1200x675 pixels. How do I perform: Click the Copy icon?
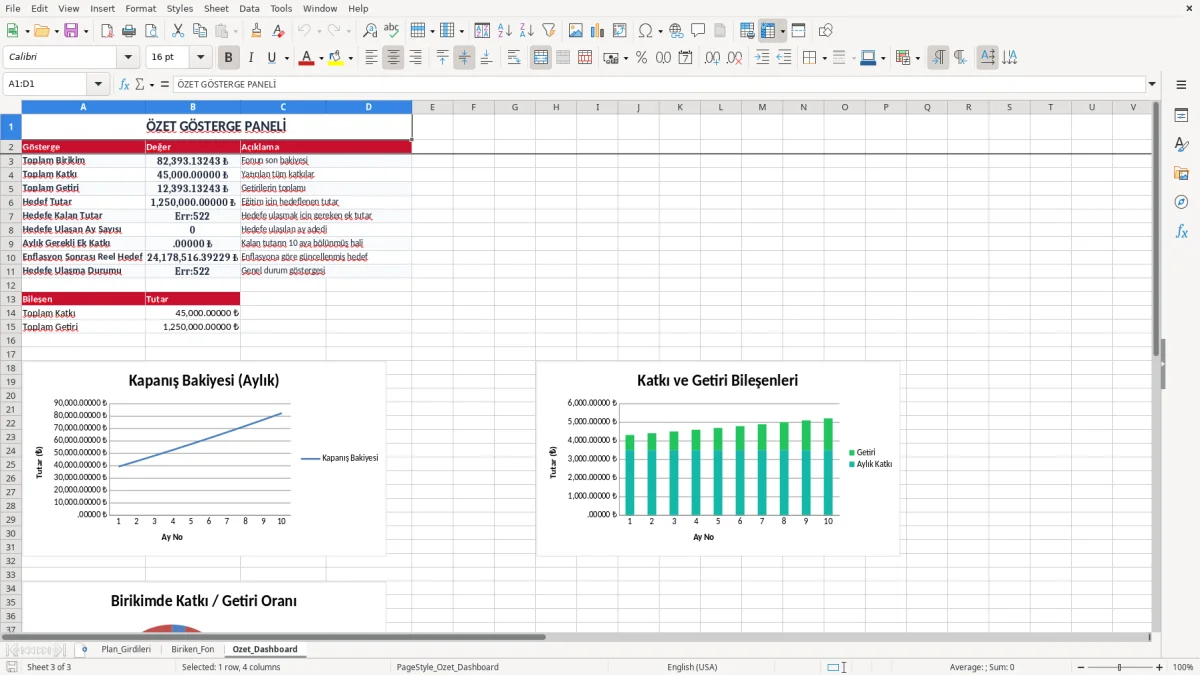point(199,31)
